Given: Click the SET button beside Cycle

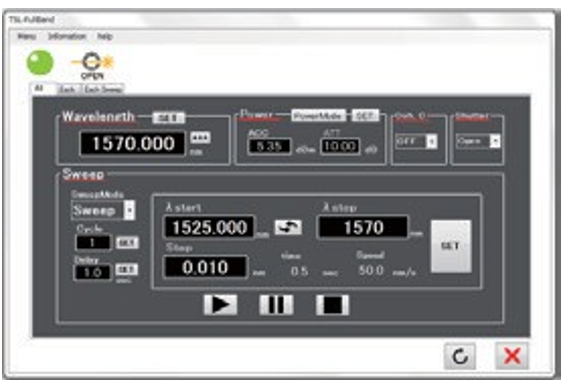Looking at the screenshot, I should [127, 243].
